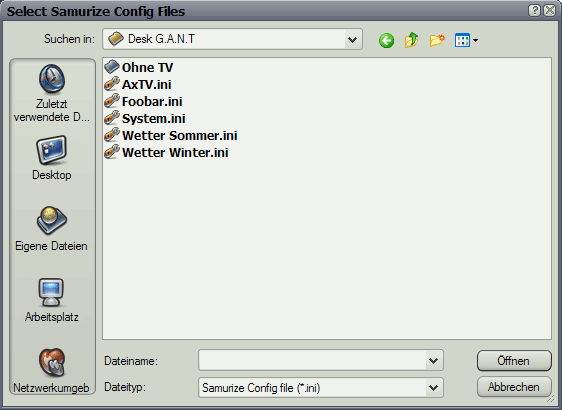
Task: Click the Öffnen button
Action: 514,361
